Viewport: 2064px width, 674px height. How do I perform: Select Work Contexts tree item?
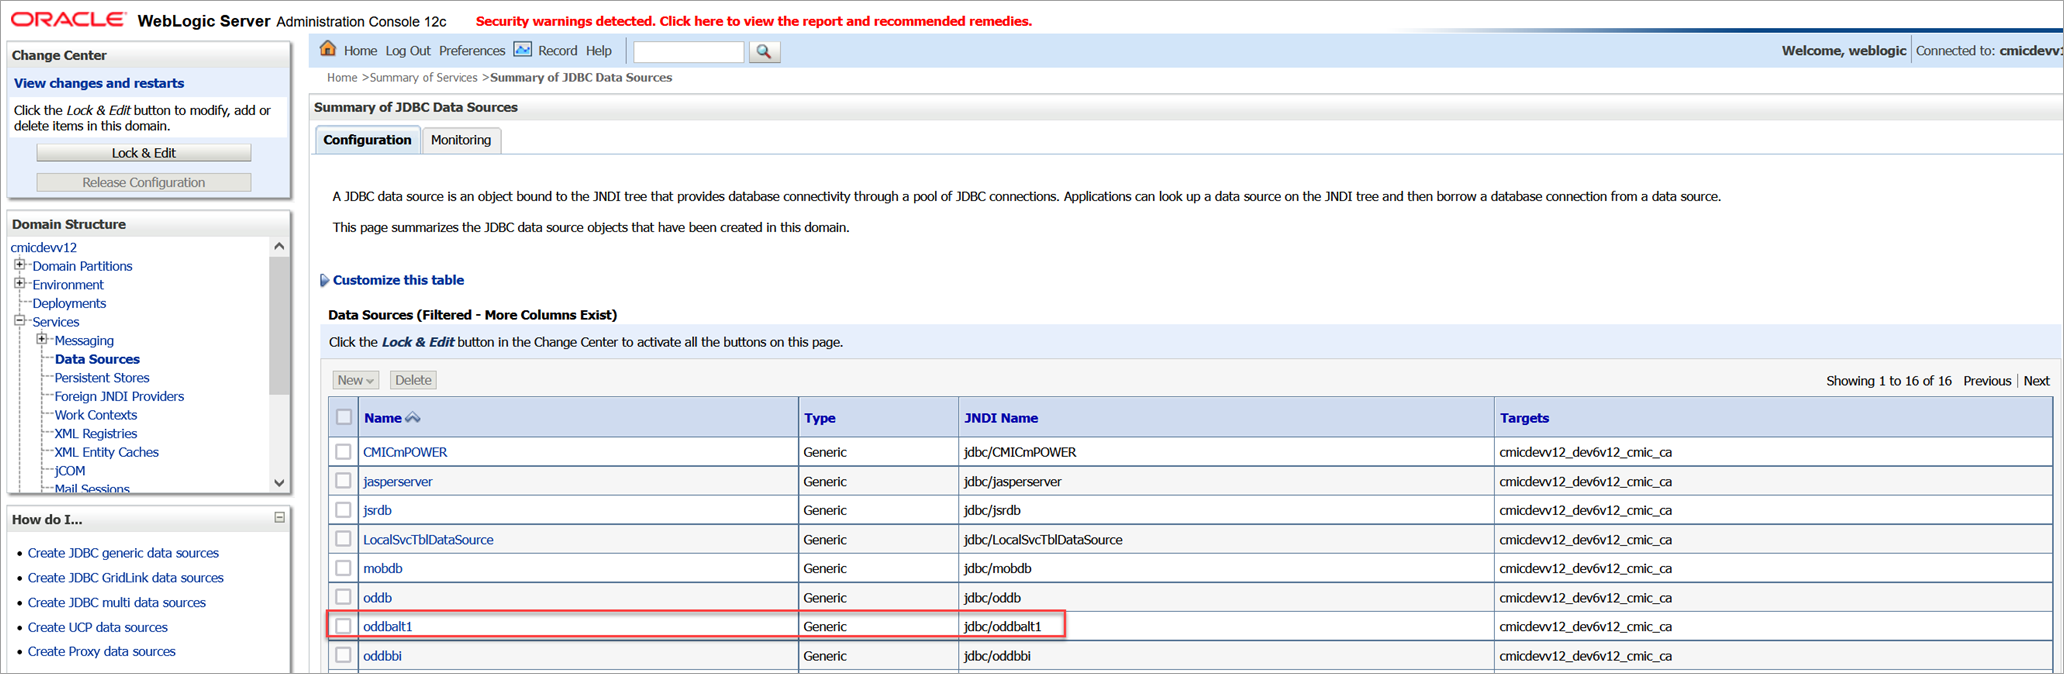(96, 415)
